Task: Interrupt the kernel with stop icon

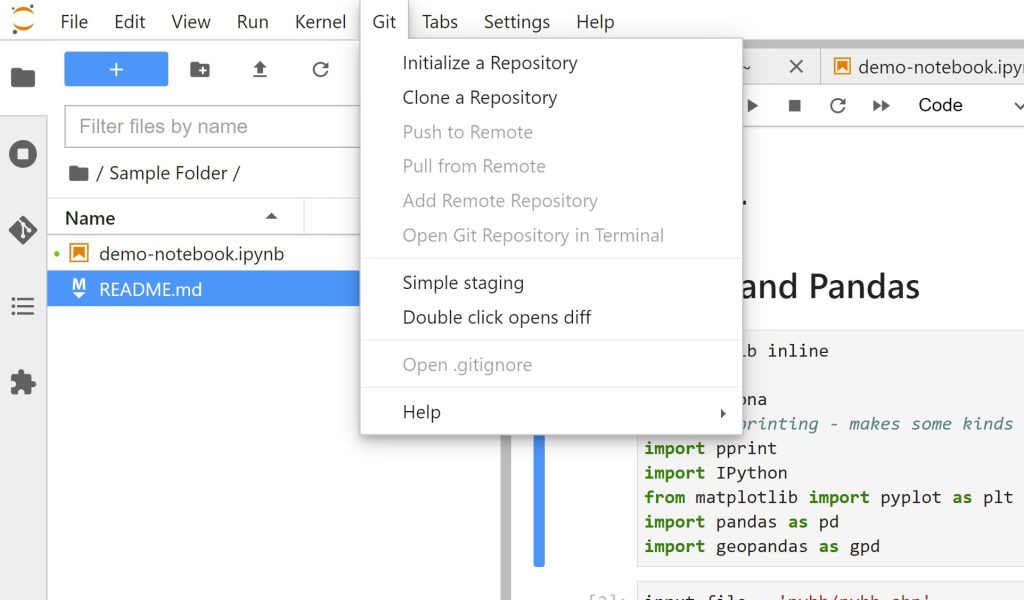Action: click(795, 105)
